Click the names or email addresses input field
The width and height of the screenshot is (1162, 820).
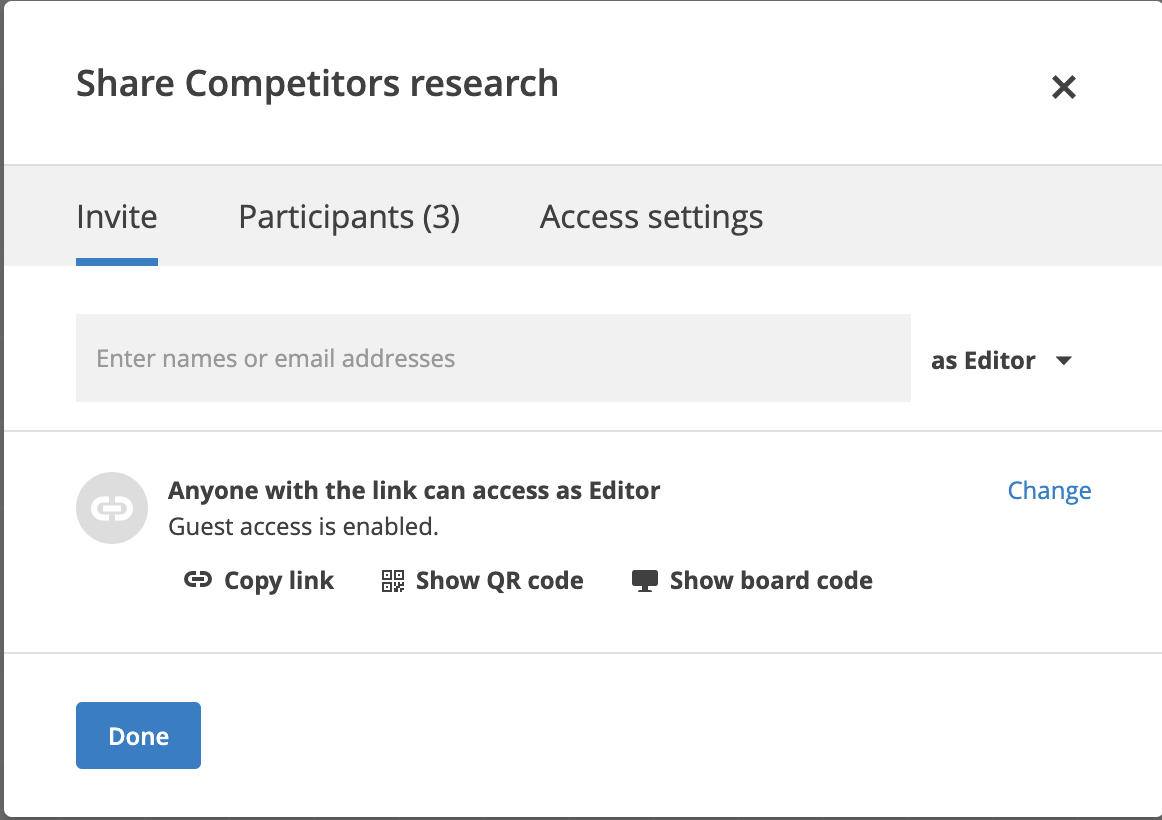(493, 358)
